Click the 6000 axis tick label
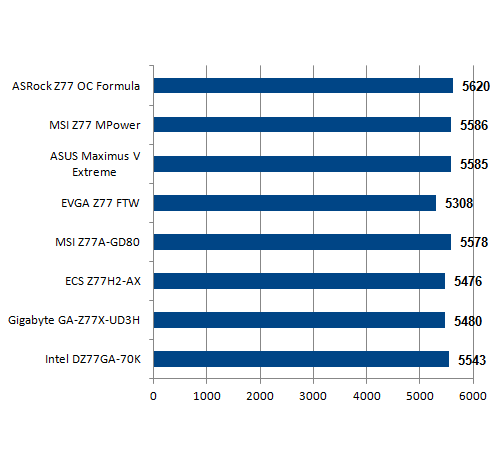This screenshot has width=500, height=460. click(473, 396)
